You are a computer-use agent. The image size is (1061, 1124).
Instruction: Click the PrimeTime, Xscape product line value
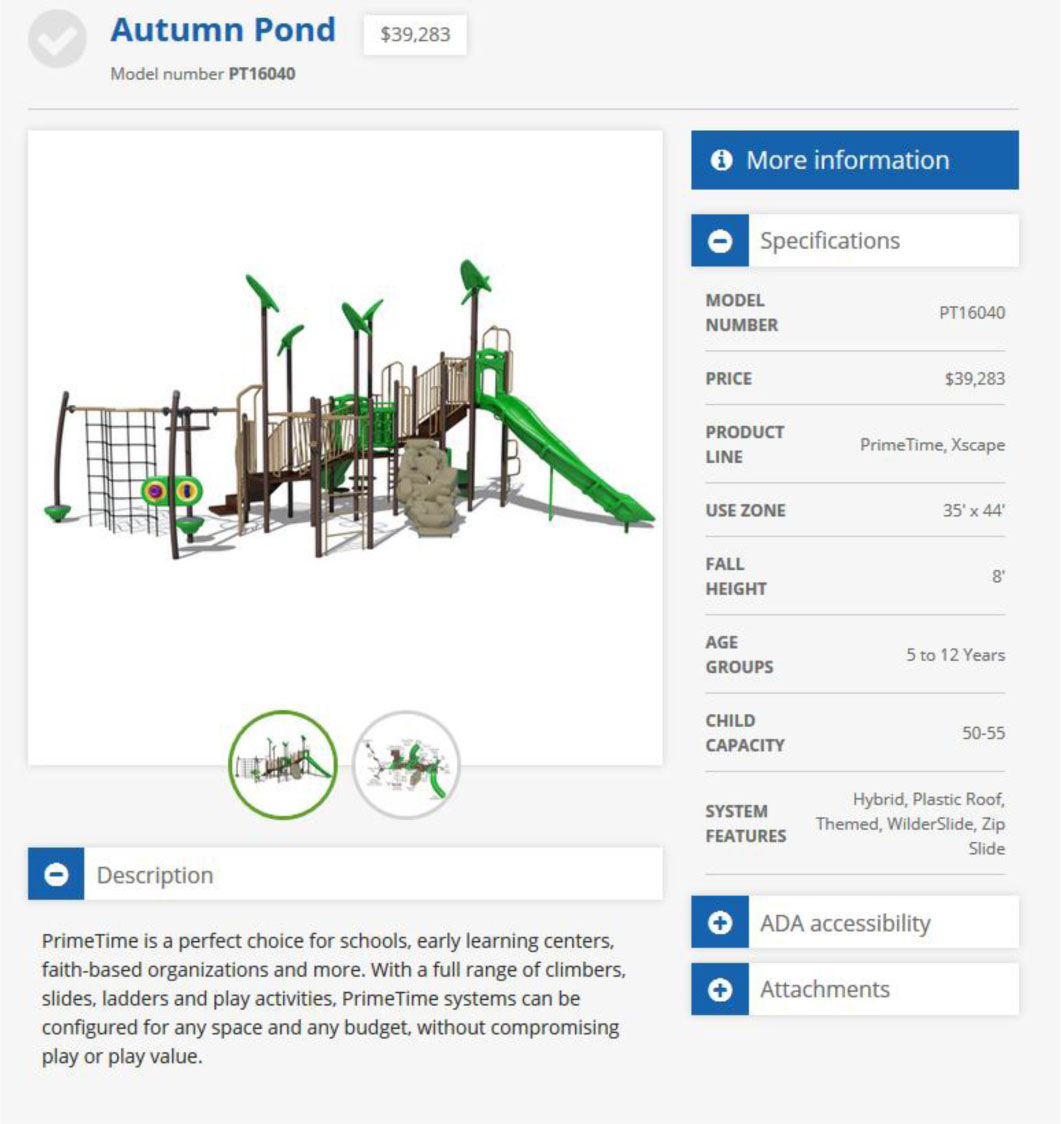[x=932, y=445]
